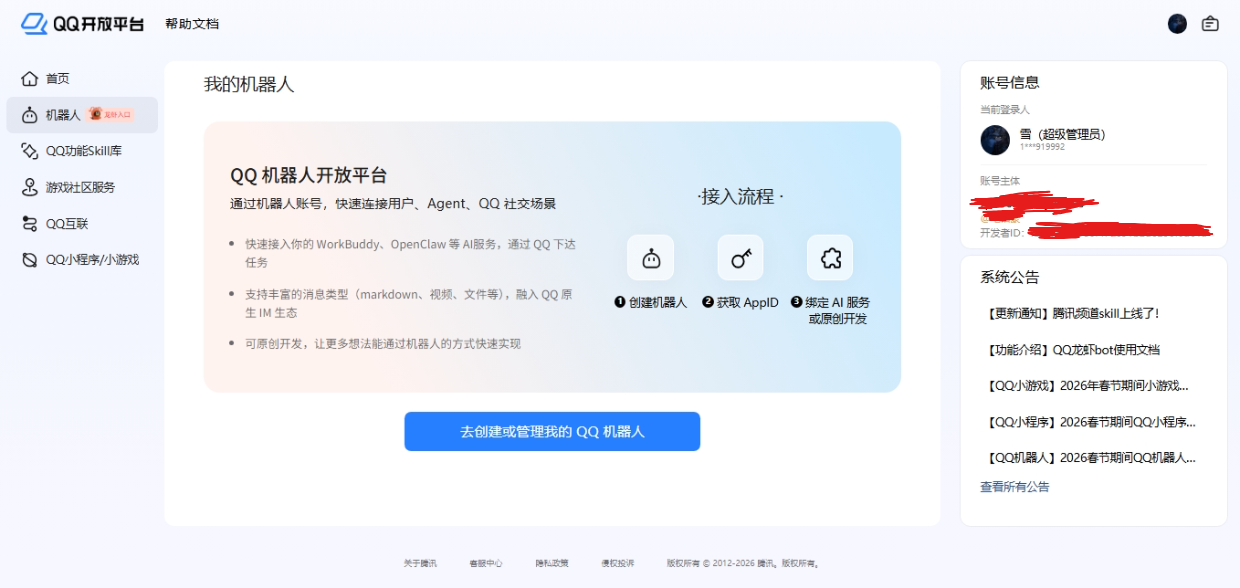Click the 绑定 AI 服务 puzzle icon

coord(830,259)
